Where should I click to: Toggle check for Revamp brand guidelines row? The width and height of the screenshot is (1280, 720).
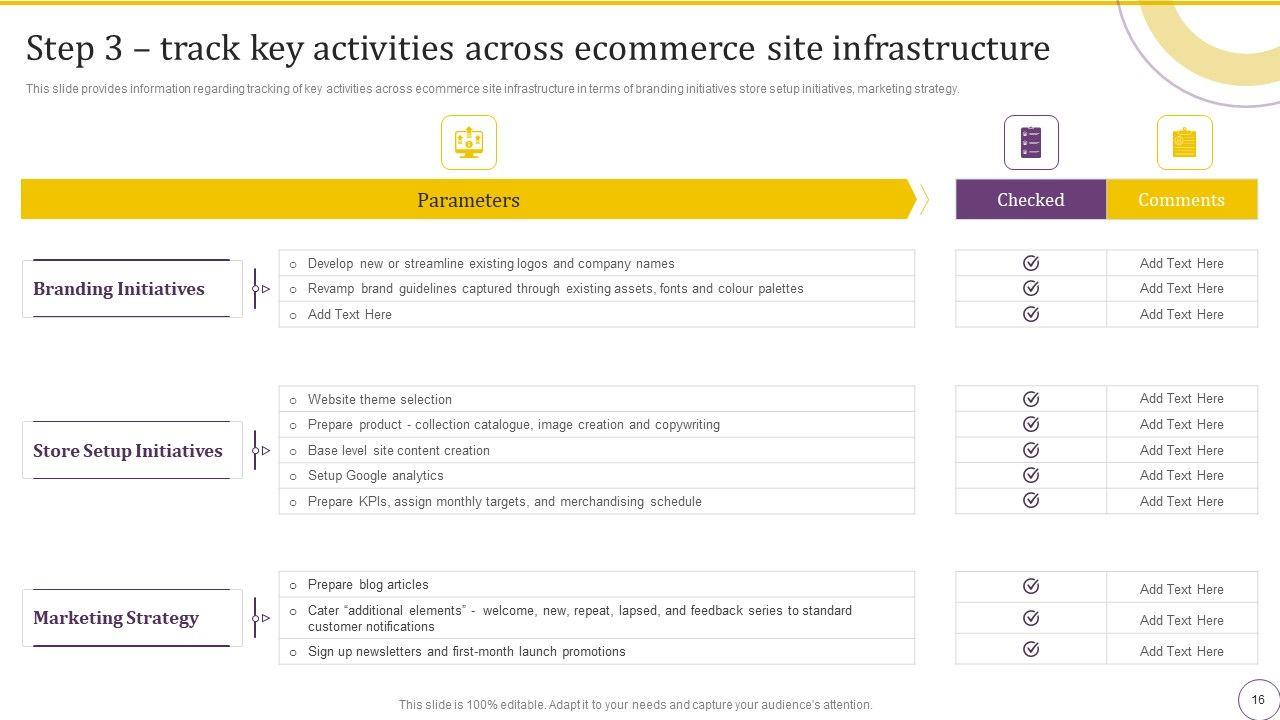coord(1031,288)
